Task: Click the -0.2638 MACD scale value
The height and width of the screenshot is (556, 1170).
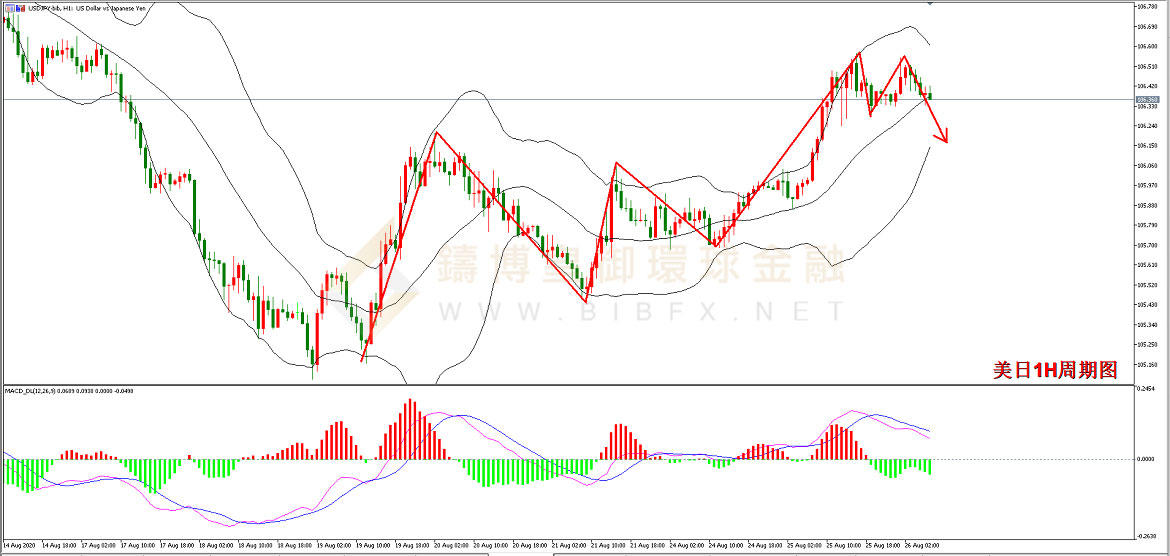Action: [1147, 534]
